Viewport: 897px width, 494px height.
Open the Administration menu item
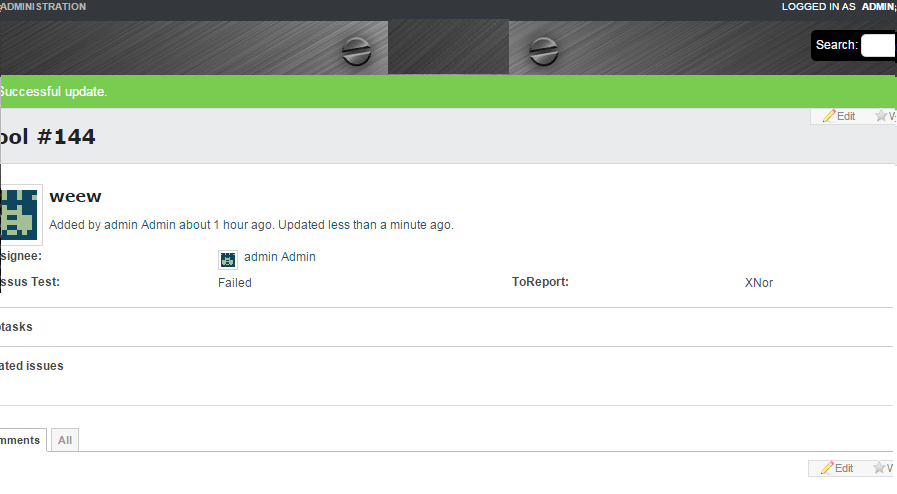coord(43,7)
